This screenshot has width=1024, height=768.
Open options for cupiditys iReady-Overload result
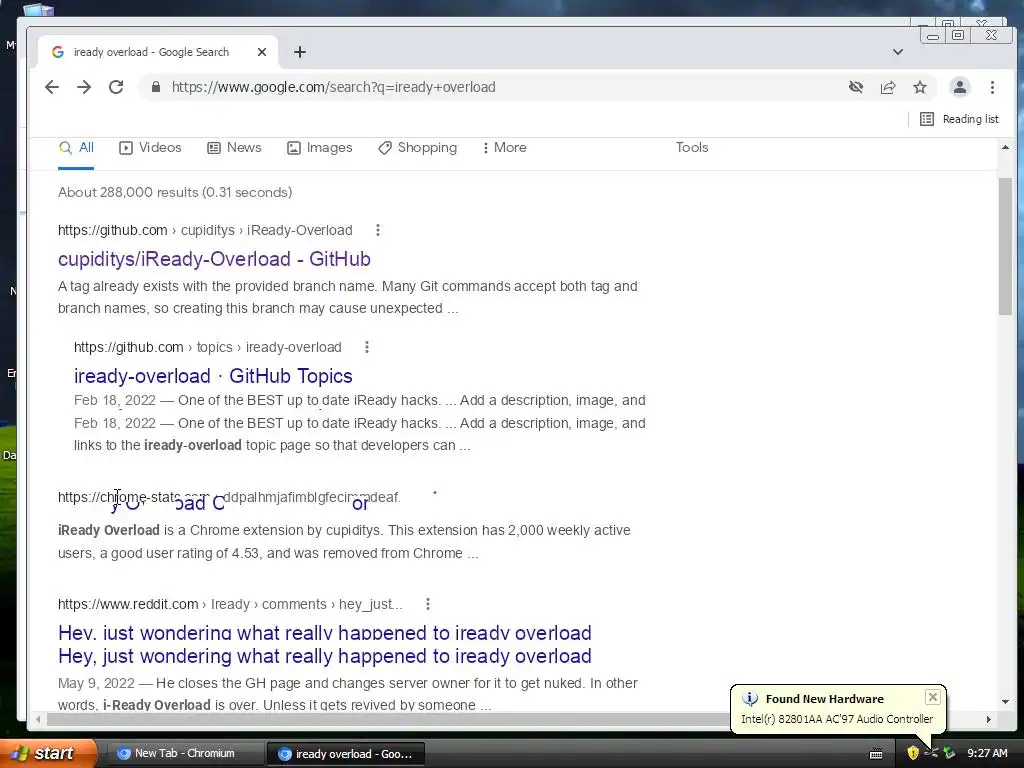(x=378, y=230)
